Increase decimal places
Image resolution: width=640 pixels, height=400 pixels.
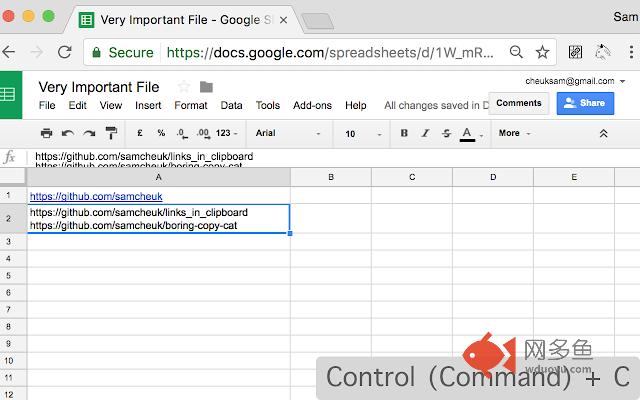click(203, 133)
